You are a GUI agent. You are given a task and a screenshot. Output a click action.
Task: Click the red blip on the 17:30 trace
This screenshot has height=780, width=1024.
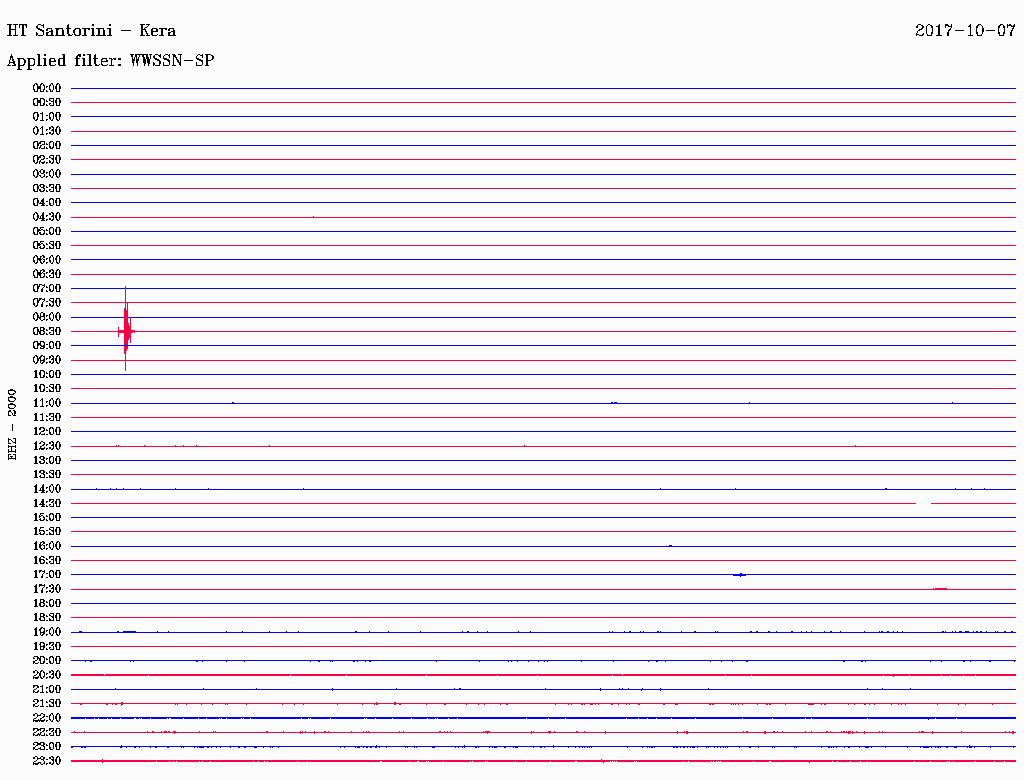tap(940, 589)
